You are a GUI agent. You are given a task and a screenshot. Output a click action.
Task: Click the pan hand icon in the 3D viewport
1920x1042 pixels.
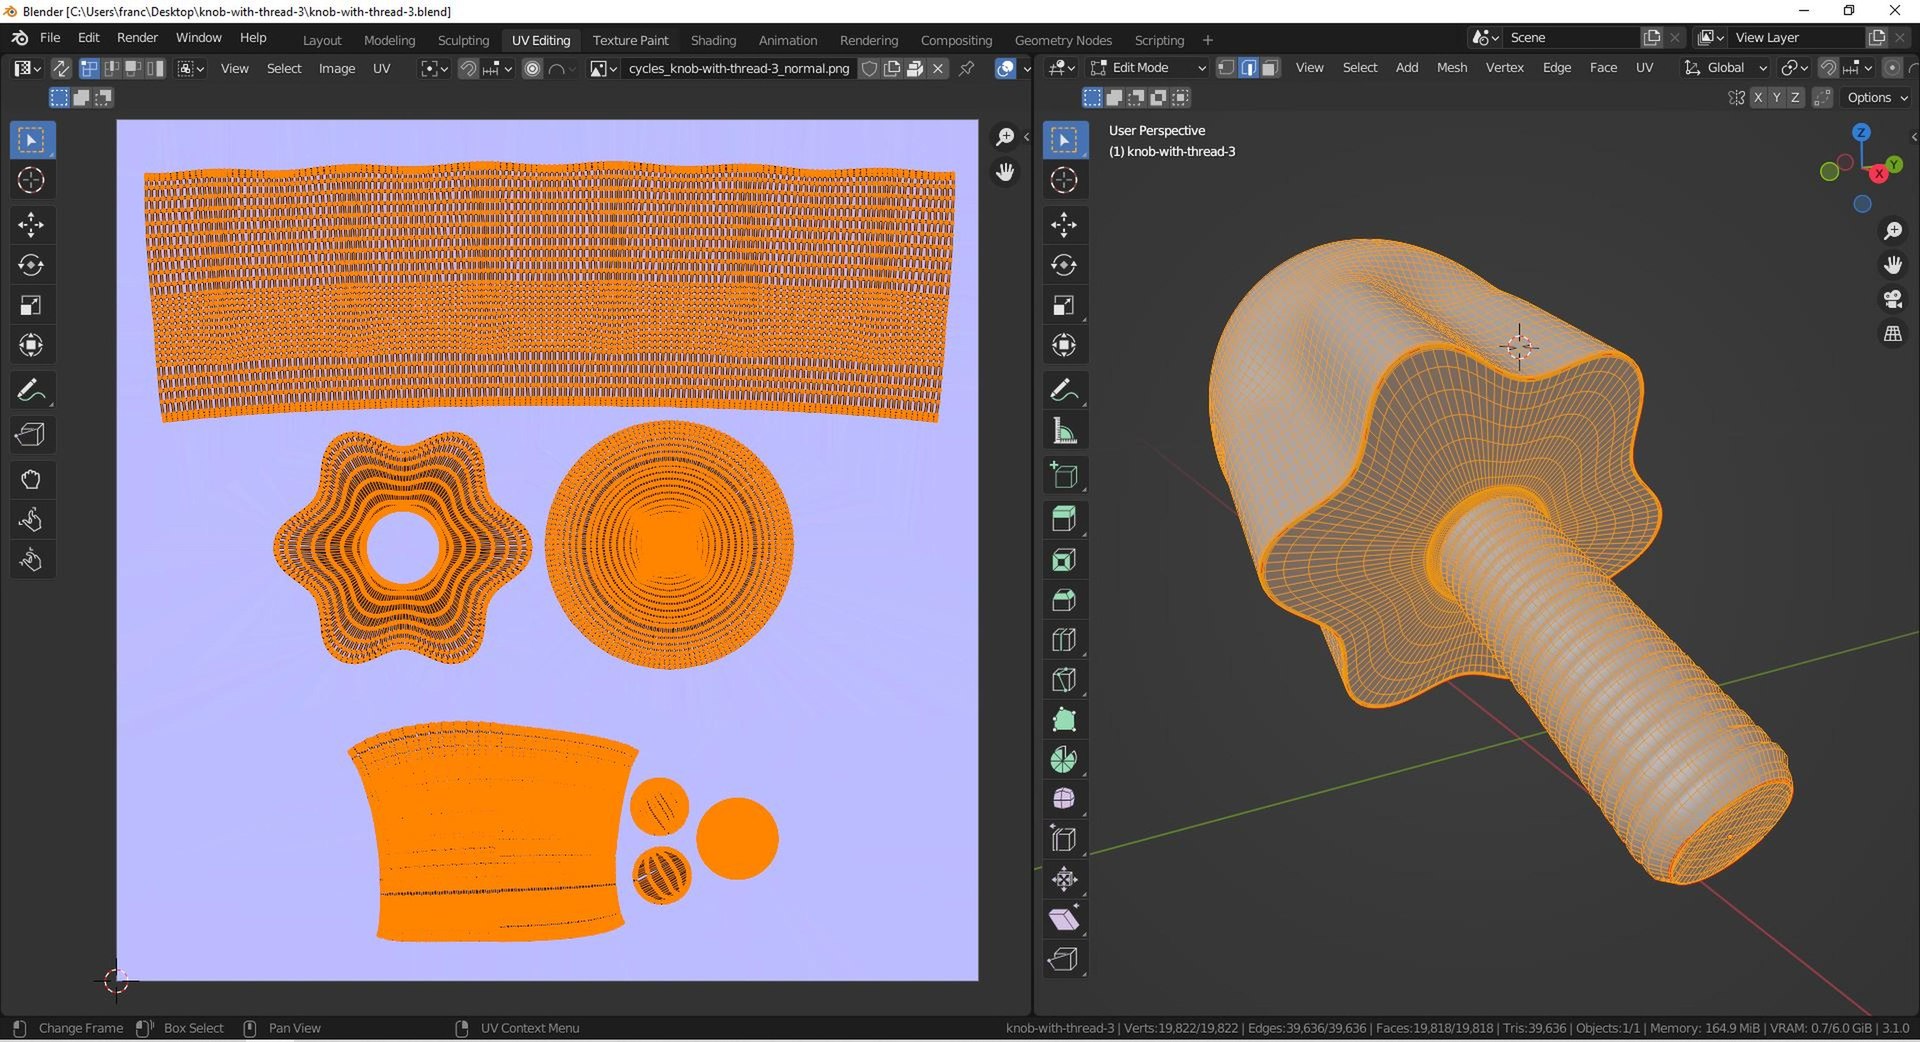click(1893, 265)
